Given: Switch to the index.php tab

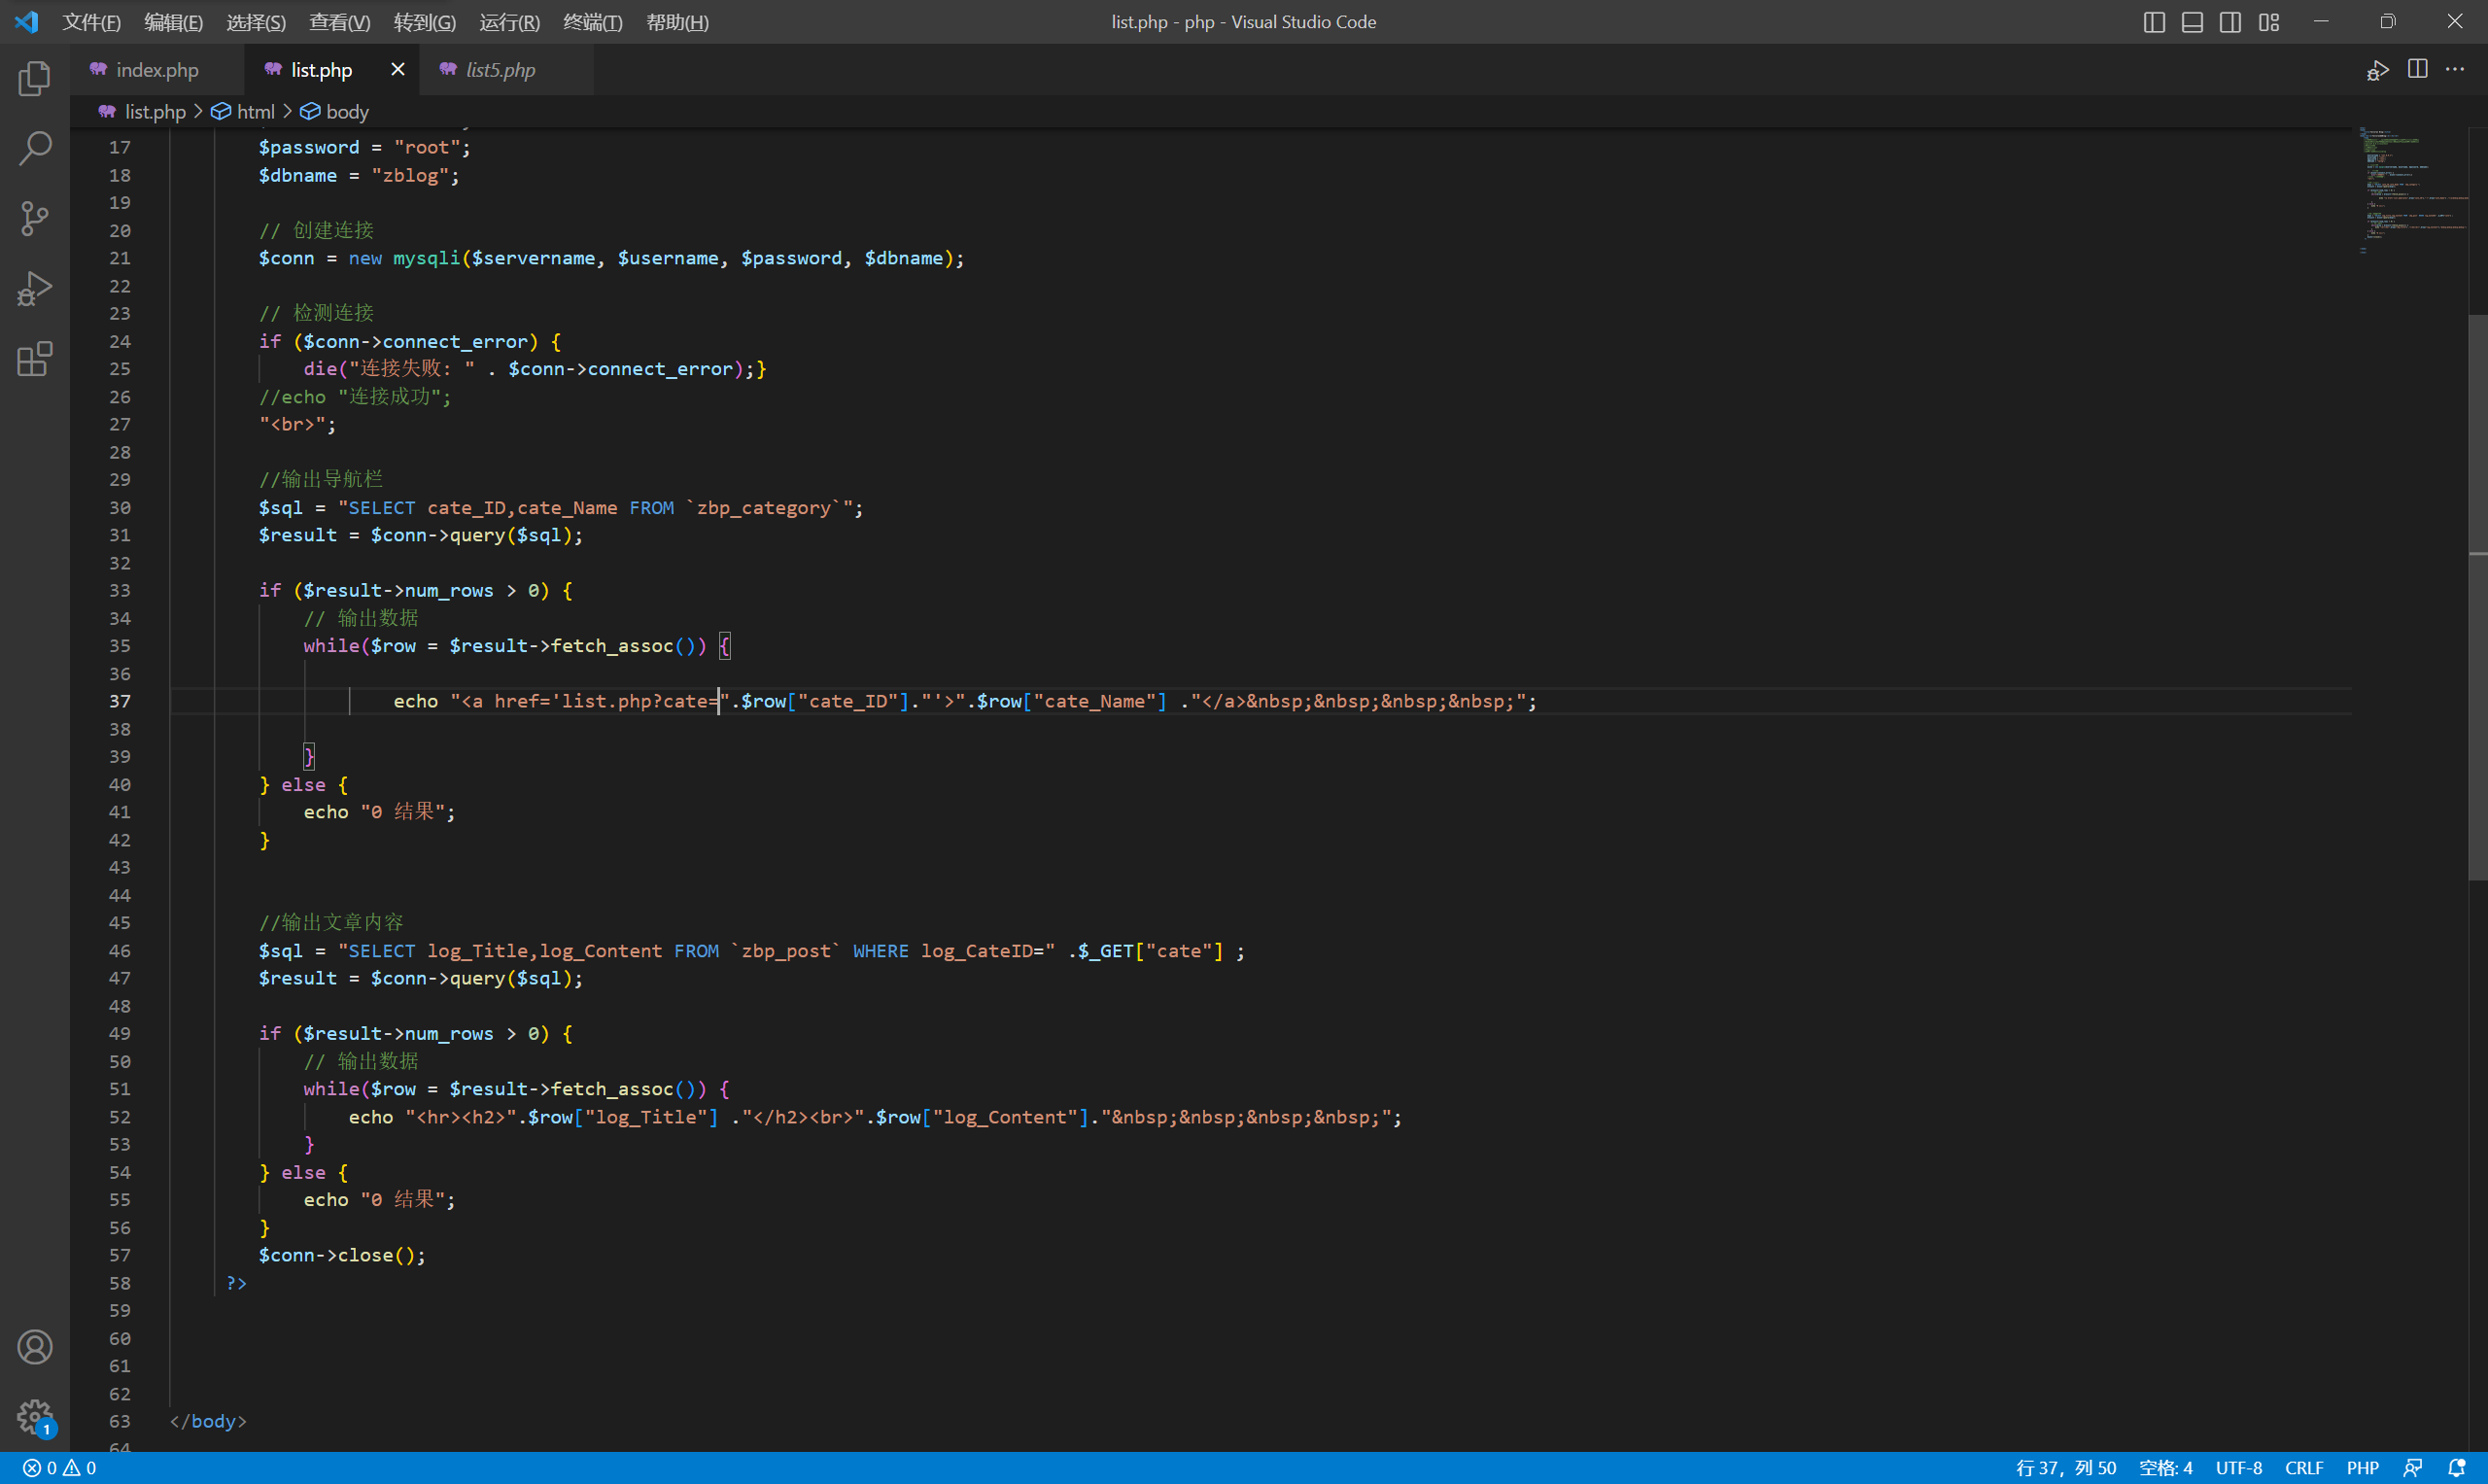Looking at the screenshot, I should 156,70.
